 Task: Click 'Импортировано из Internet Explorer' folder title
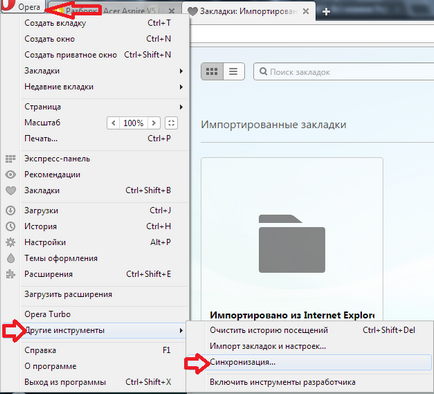[292, 315]
